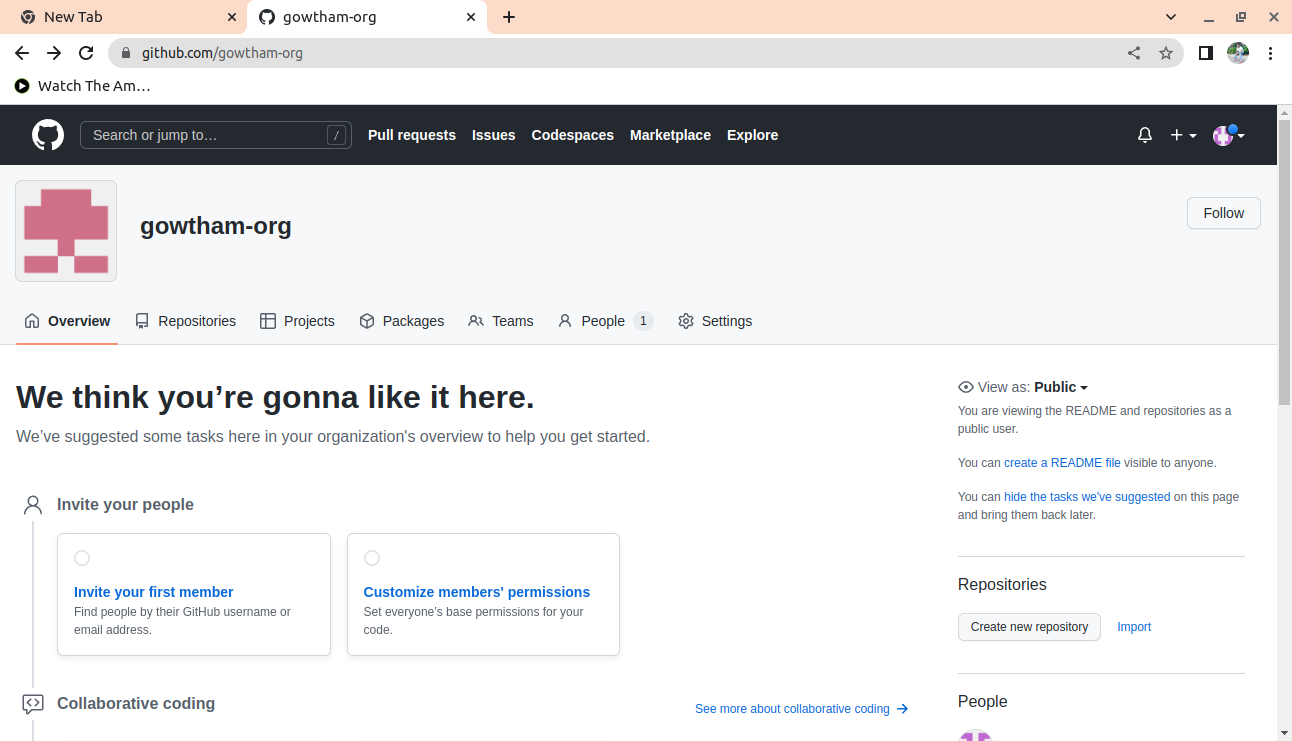Switch to the Repositories tab
1292x741 pixels.
(x=186, y=321)
